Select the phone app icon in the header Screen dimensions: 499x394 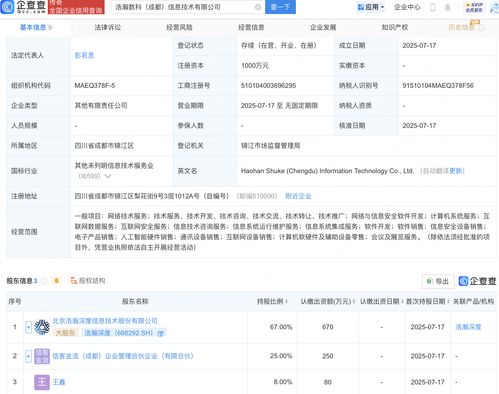click(433, 7)
